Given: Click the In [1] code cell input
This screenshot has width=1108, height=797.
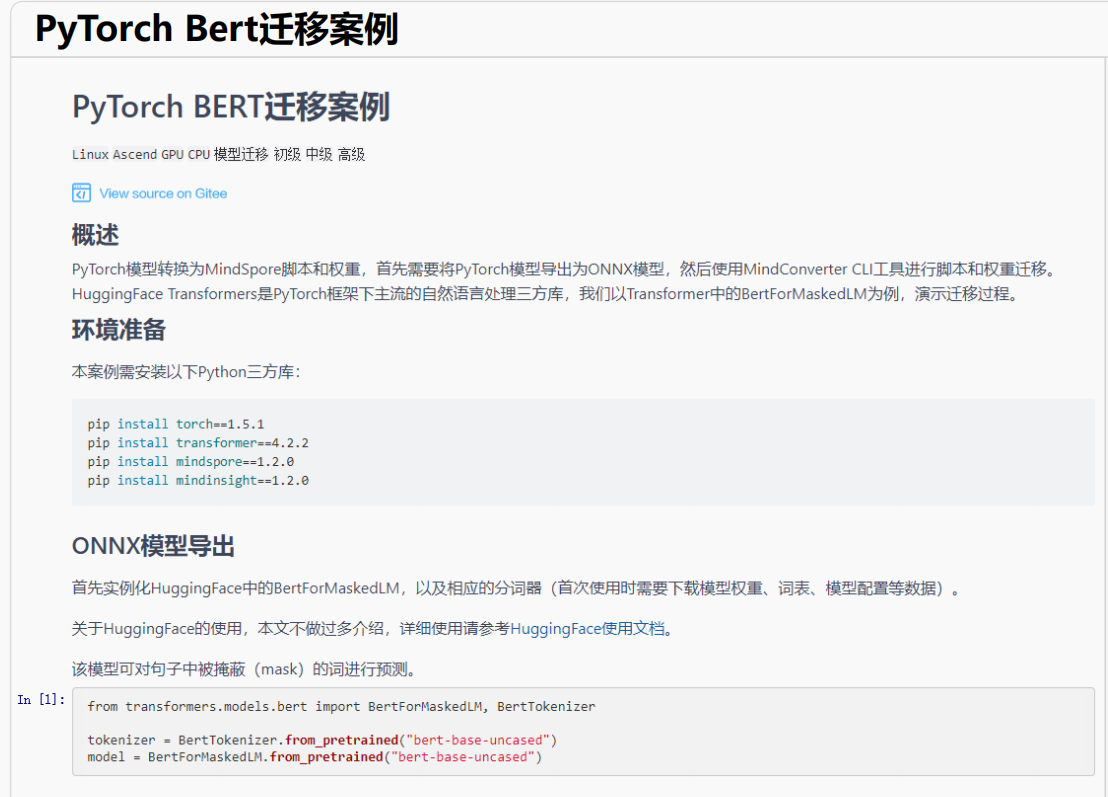Looking at the screenshot, I should point(583,731).
